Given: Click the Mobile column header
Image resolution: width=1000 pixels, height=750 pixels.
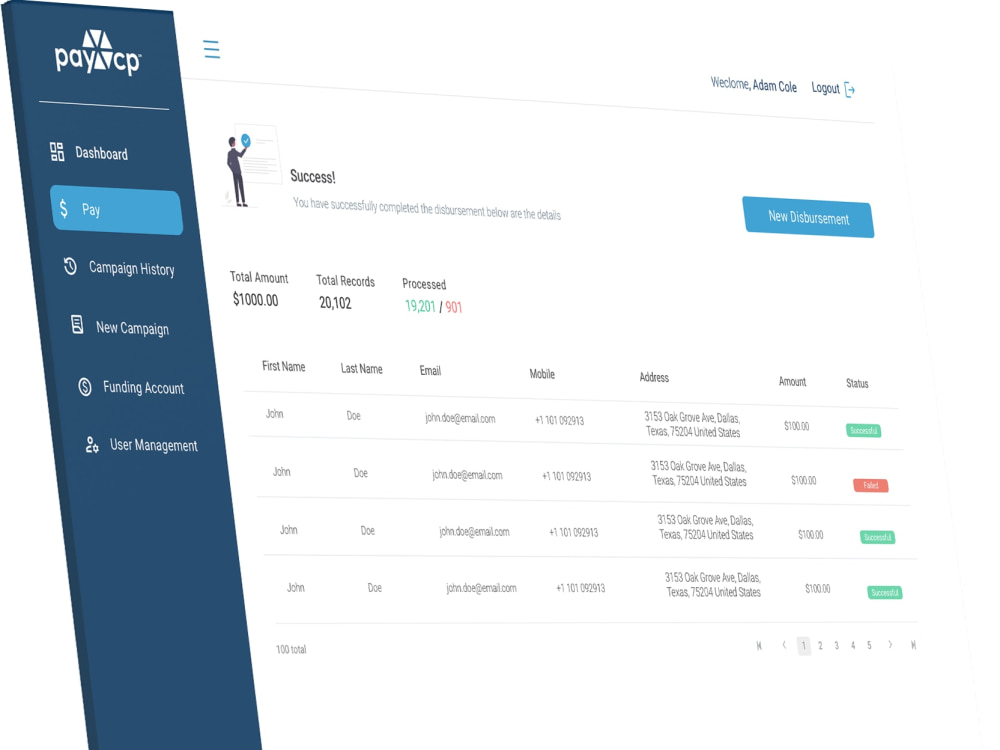Looking at the screenshot, I should pyautogui.click(x=542, y=374).
